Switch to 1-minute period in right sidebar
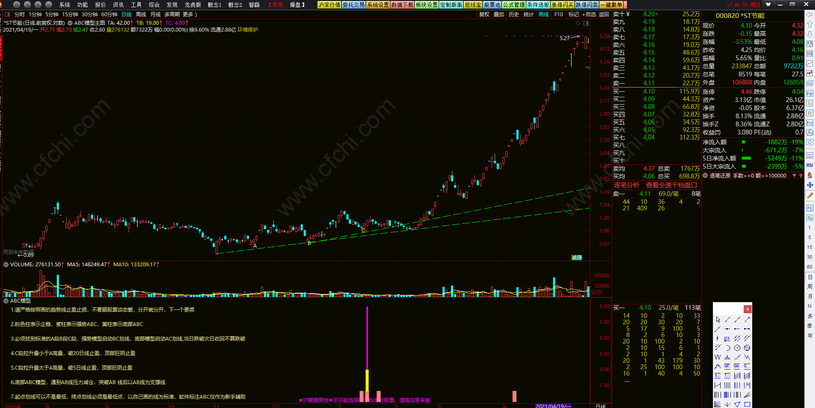Viewport: 815px width, 408px height. pyautogui.click(x=810, y=228)
